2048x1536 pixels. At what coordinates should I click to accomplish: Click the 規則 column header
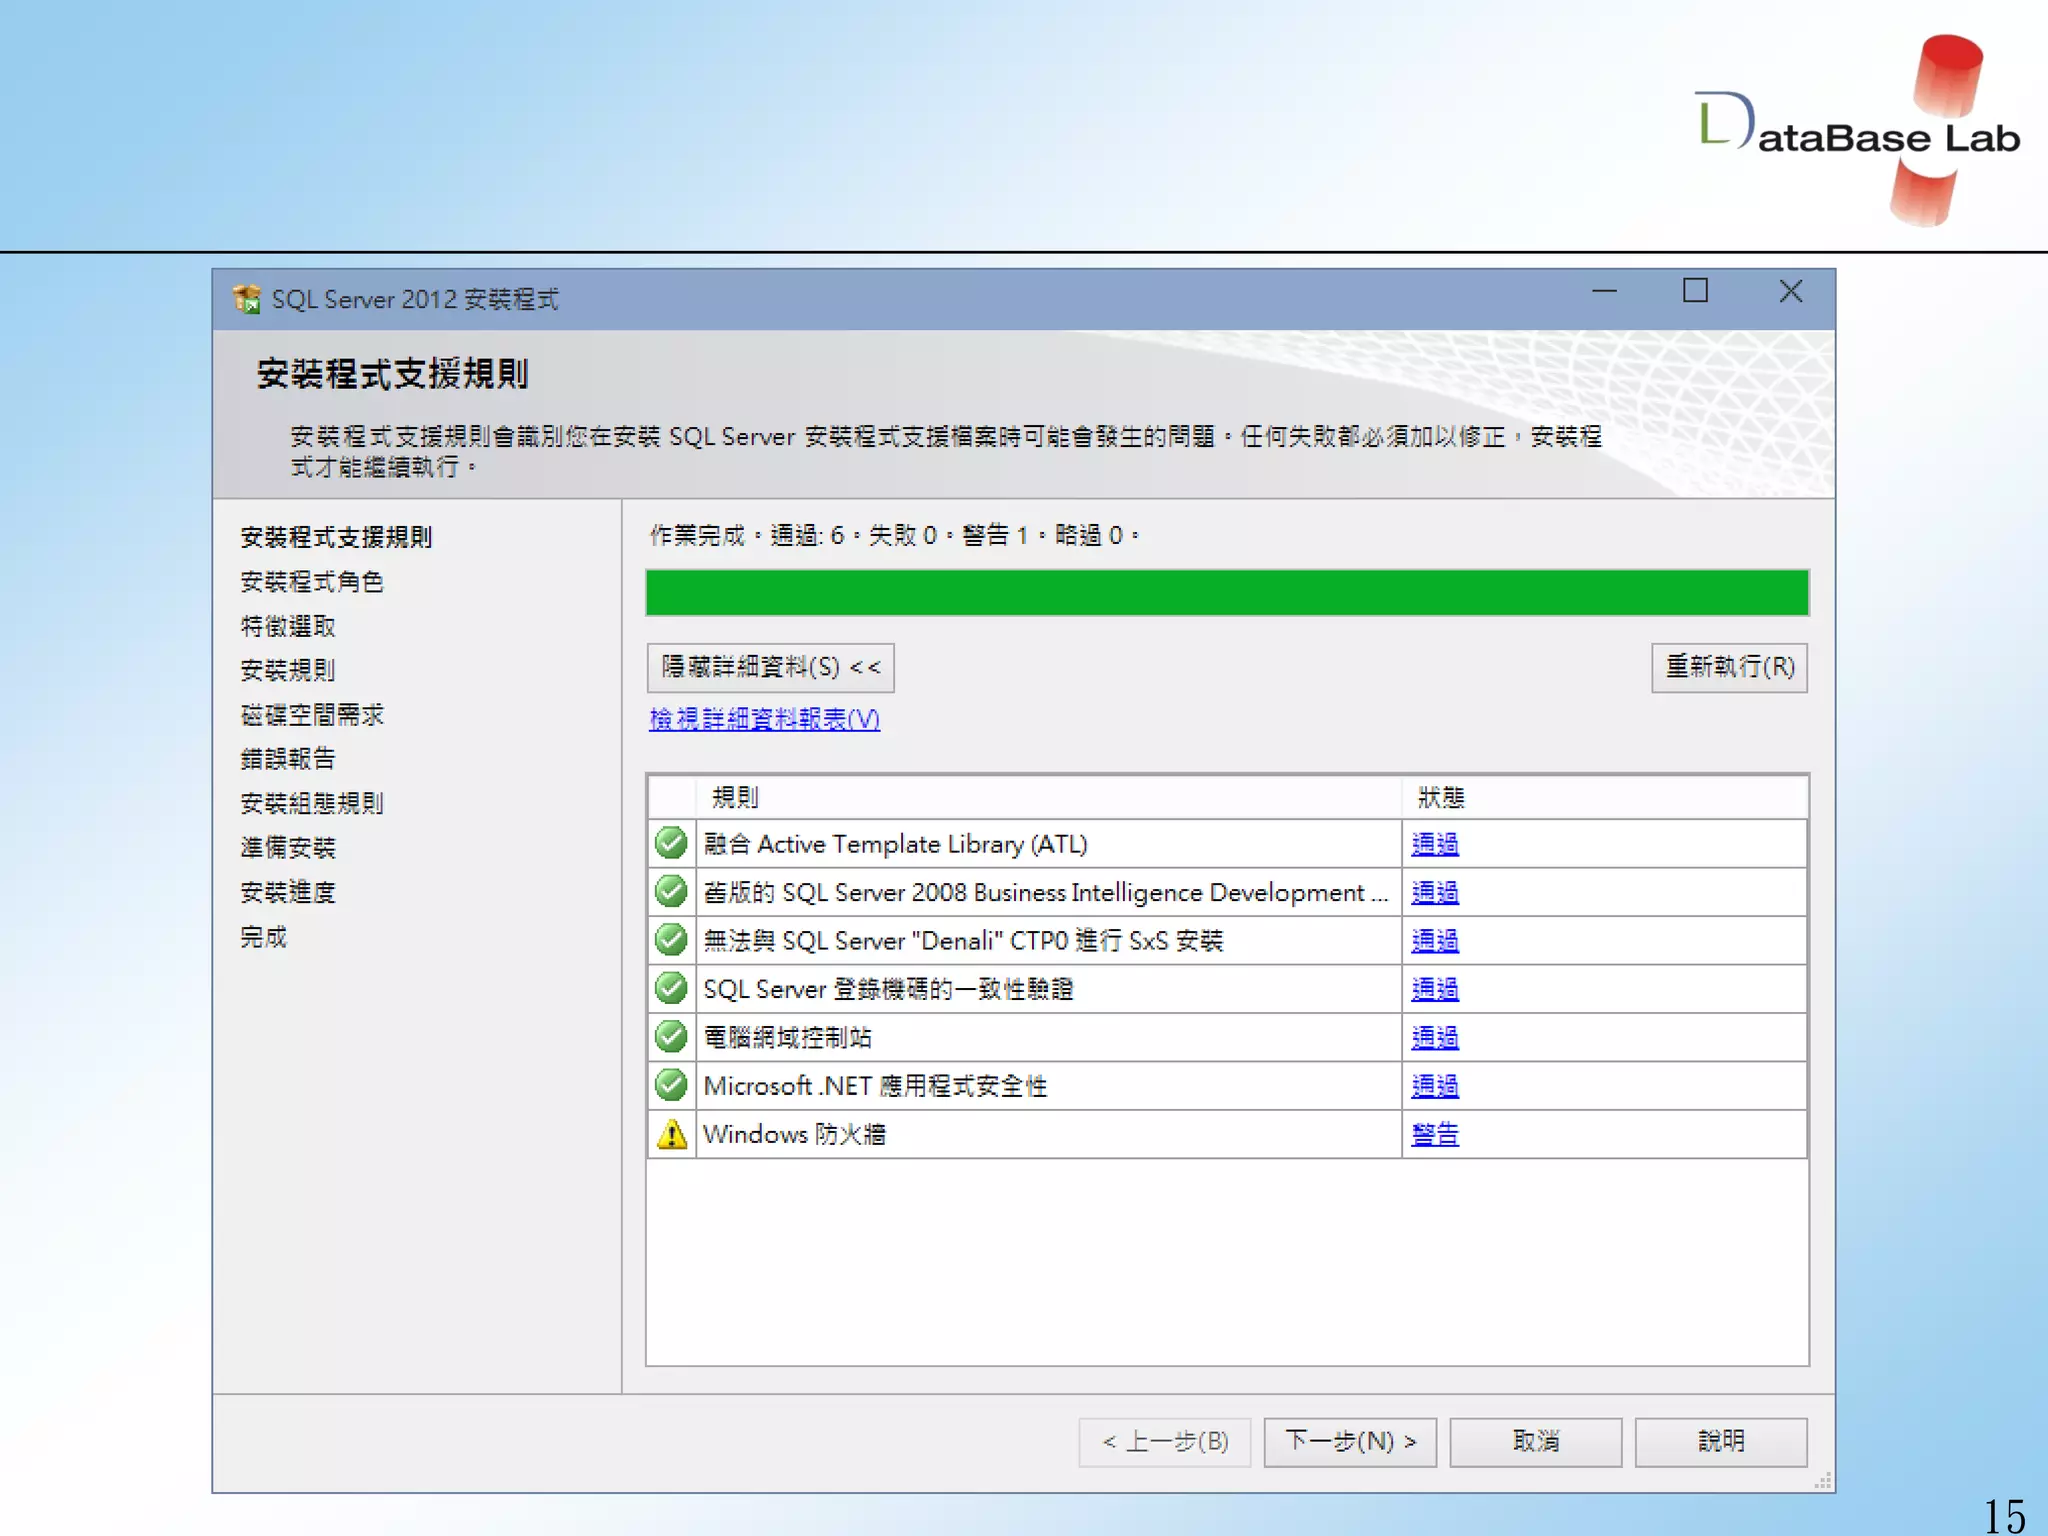[x=1048, y=797]
